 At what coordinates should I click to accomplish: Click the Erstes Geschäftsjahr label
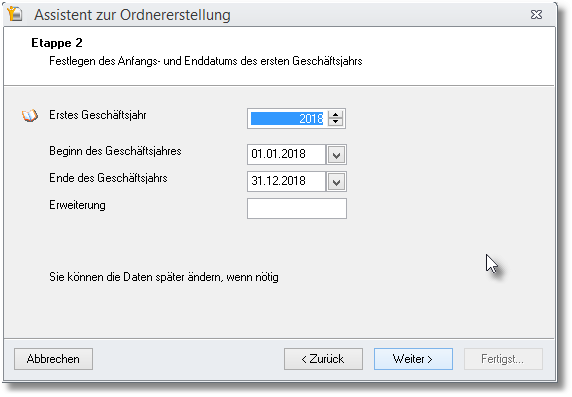(98, 115)
